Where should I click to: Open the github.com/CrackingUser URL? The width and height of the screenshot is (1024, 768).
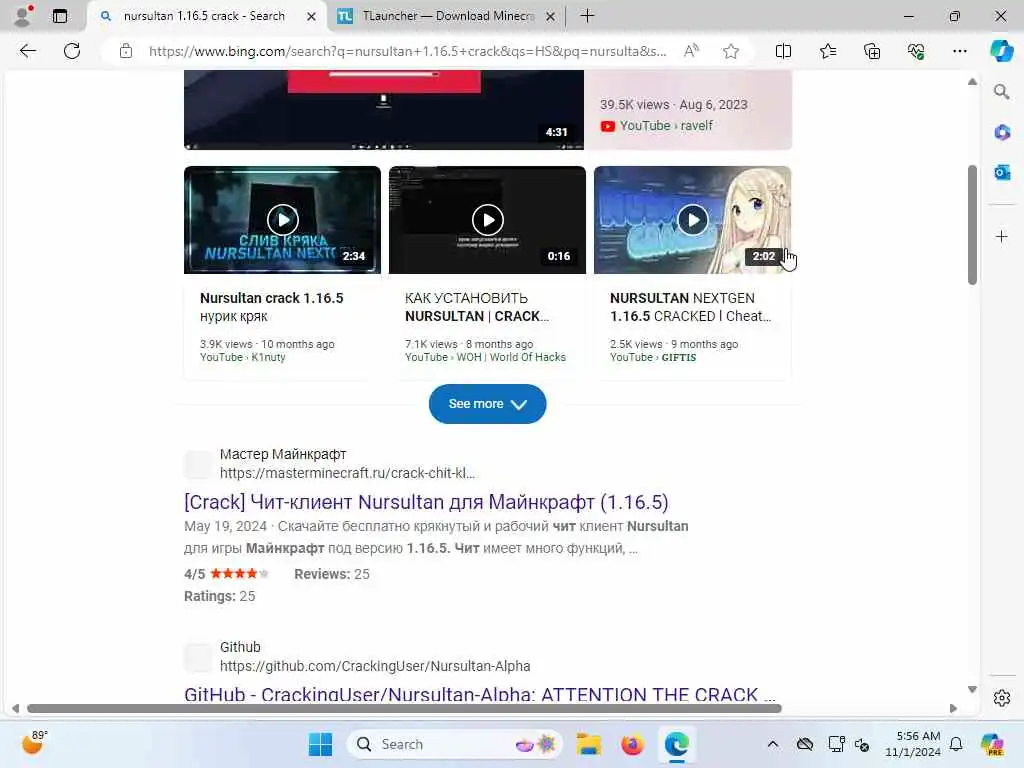pyautogui.click(x=375, y=666)
